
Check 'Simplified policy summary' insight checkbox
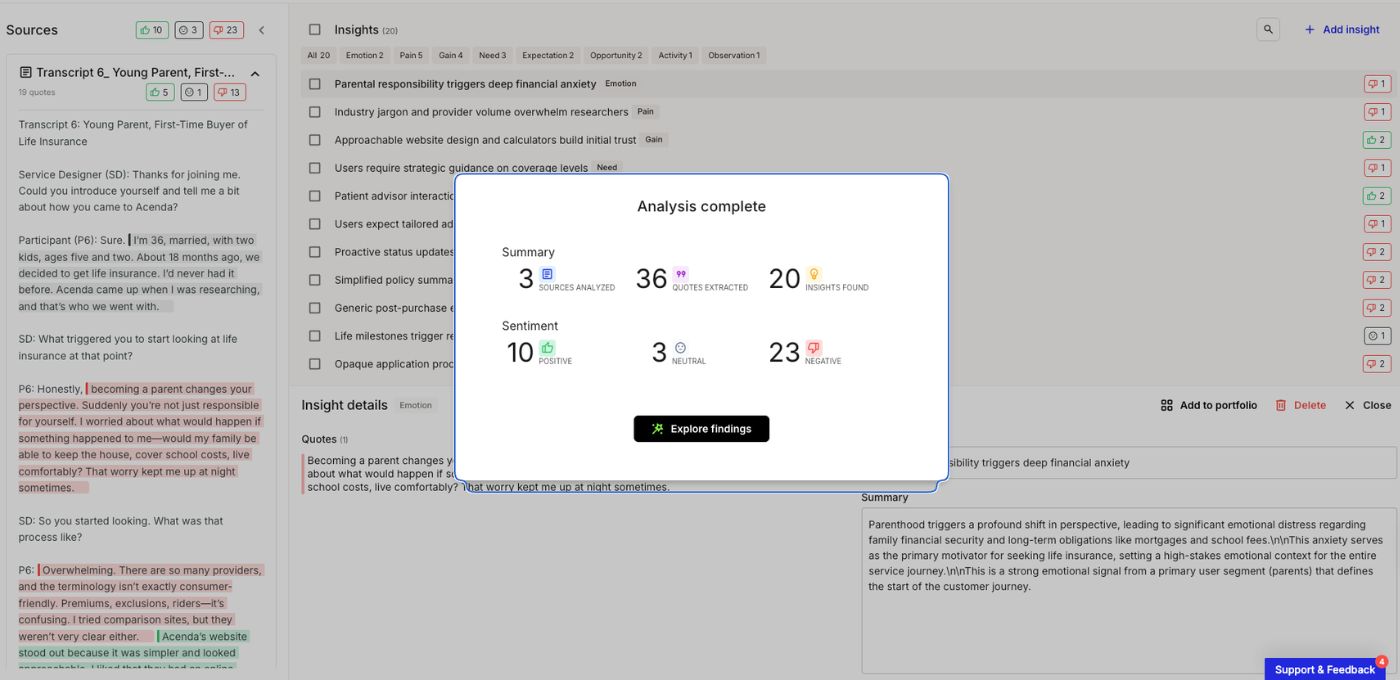[x=315, y=280]
